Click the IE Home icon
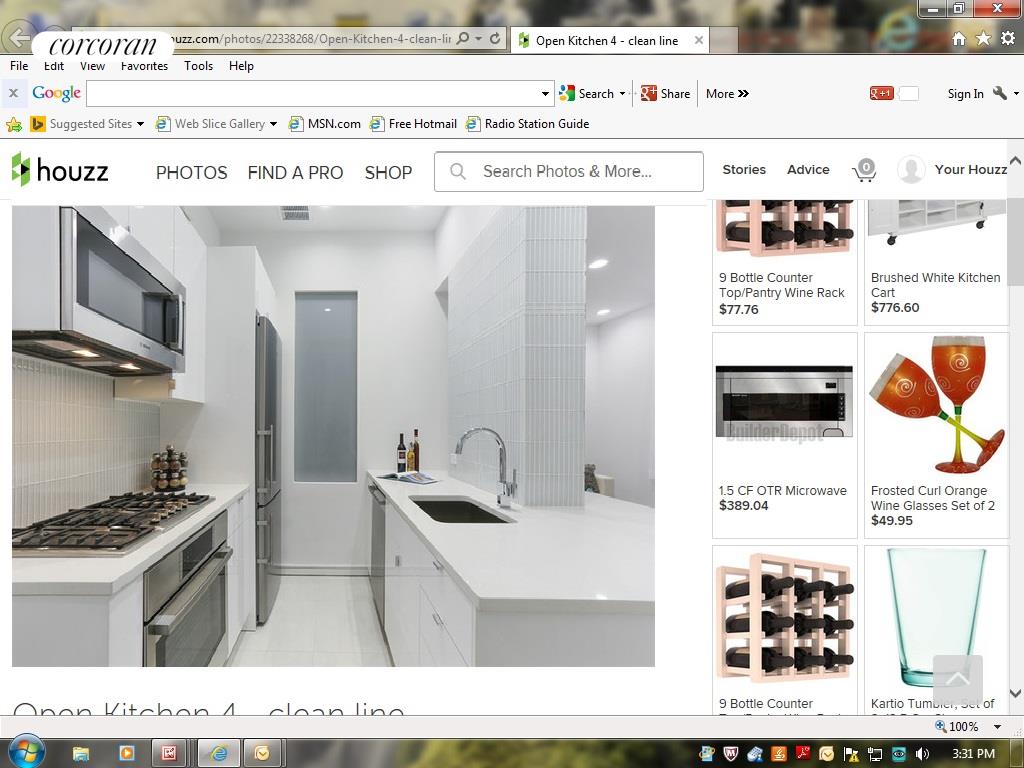 pyautogui.click(x=958, y=39)
